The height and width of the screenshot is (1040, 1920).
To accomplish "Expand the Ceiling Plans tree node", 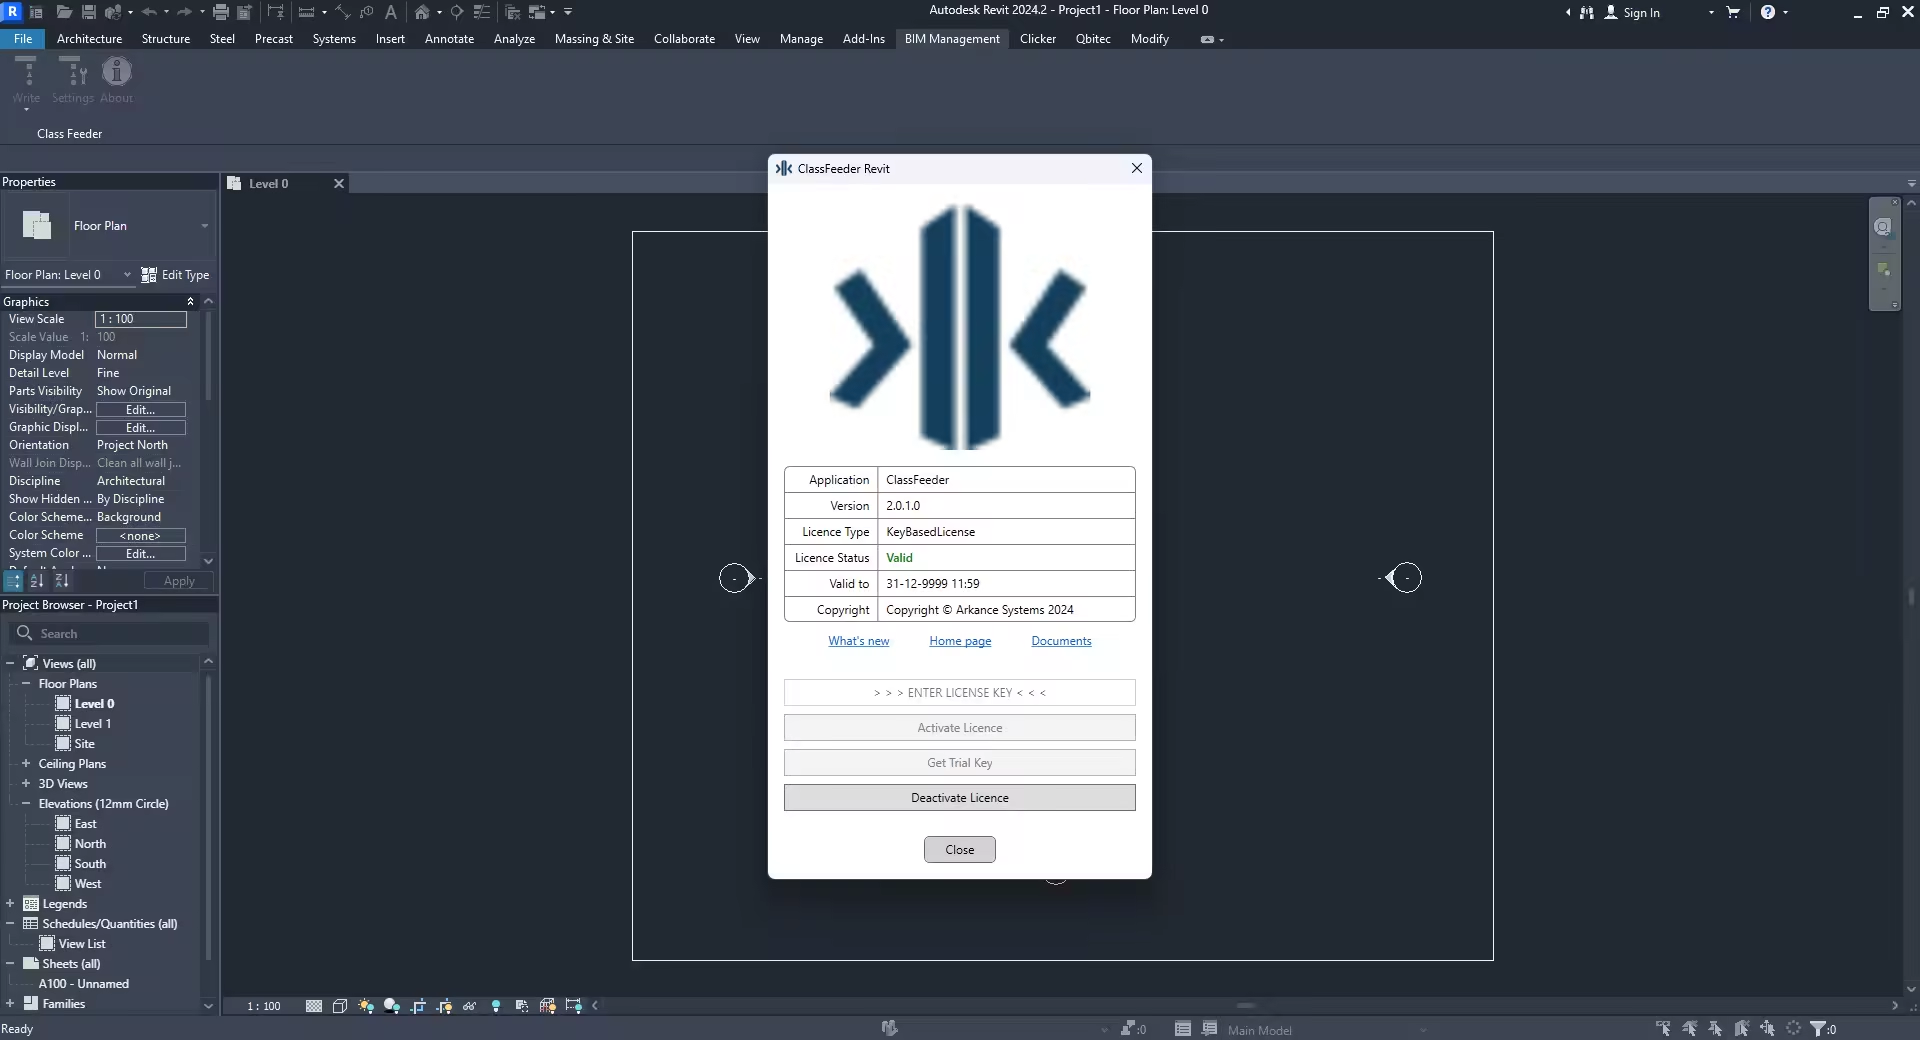I will pyautogui.click(x=26, y=763).
